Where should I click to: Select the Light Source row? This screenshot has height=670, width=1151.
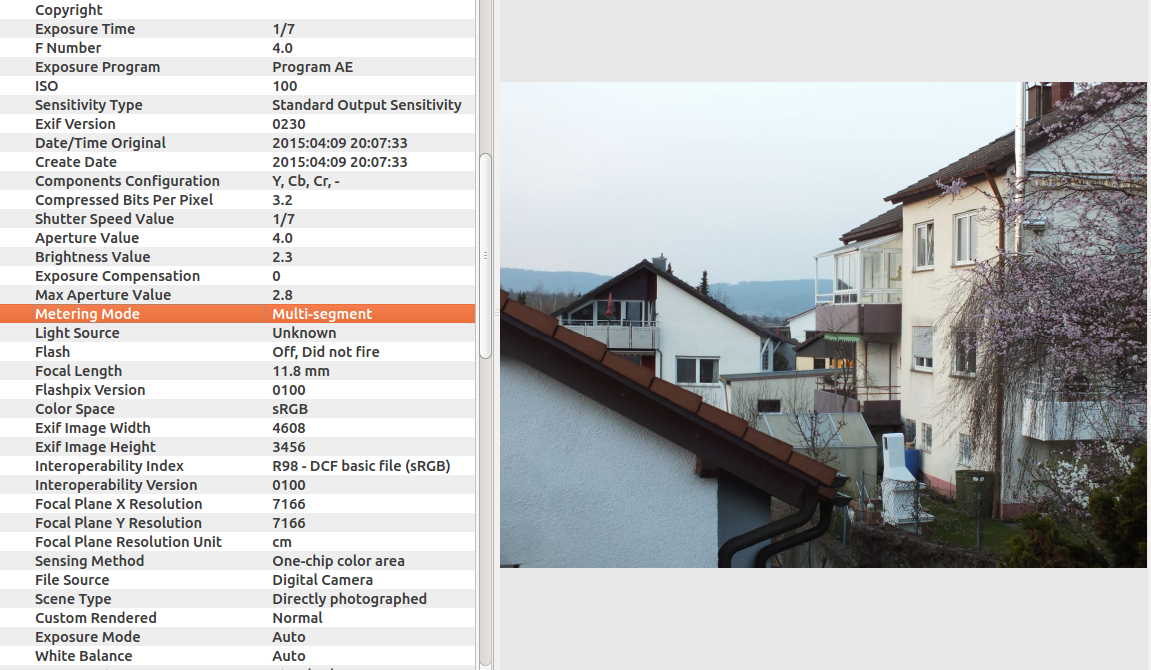pos(238,333)
